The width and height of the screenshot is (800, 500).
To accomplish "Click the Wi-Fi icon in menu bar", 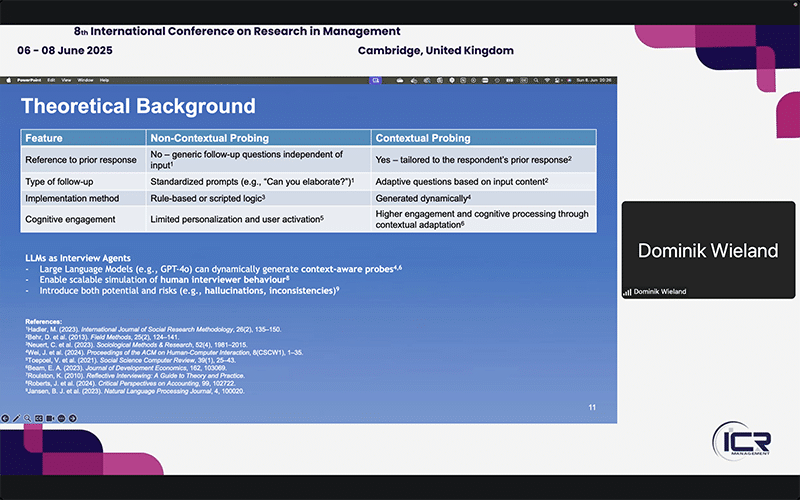I will 548,79.
